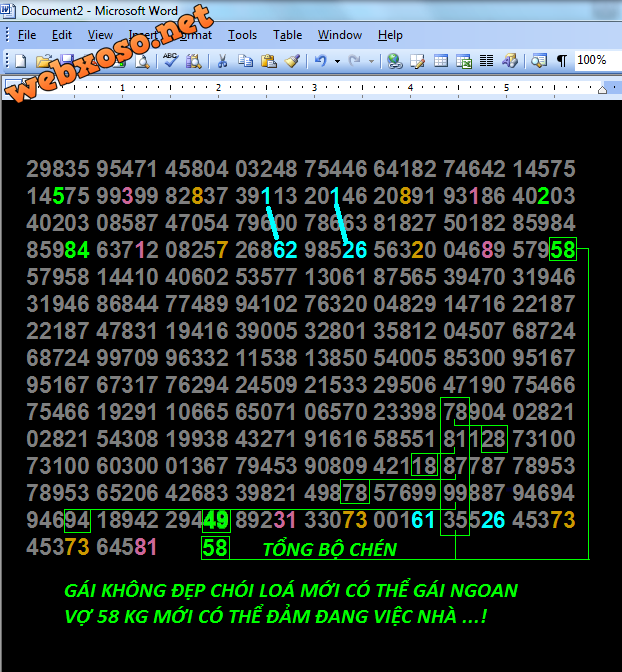Click the Undo arrow
Image resolution: width=622 pixels, height=672 pixels.
tap(320, 61)
